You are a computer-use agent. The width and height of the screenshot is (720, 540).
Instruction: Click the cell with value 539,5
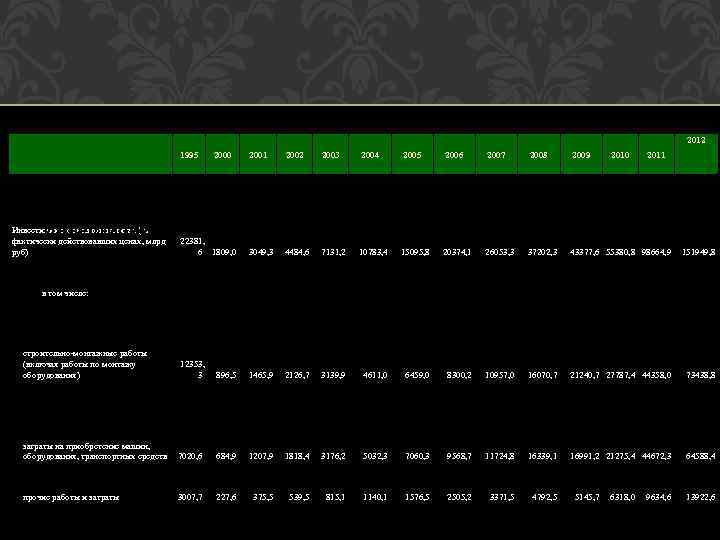coord(299,497)
